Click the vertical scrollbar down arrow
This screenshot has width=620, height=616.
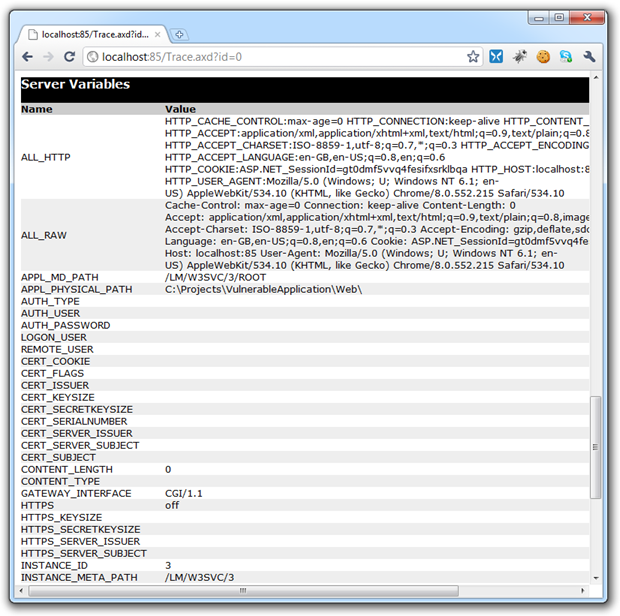pos(595,578)
